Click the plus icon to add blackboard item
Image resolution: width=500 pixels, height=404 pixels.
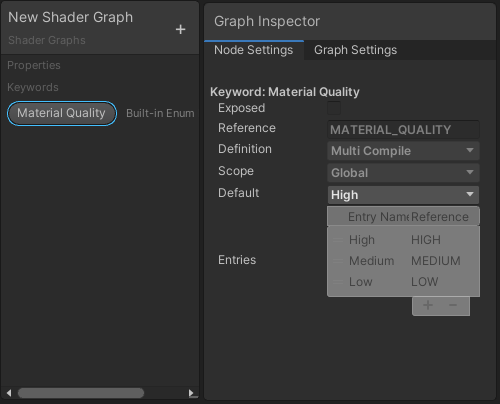click(180, 29)
